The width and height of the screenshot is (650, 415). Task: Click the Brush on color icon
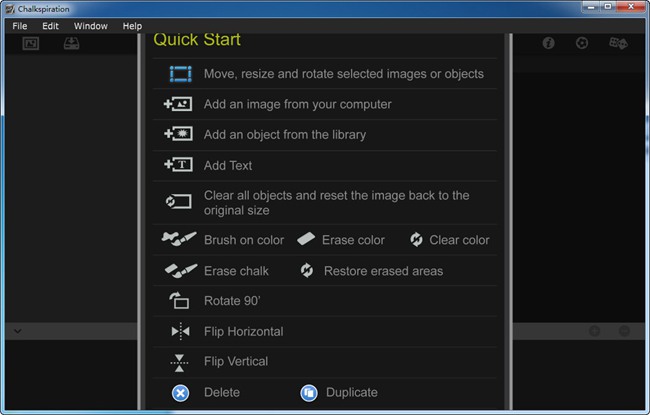point(179,240)
